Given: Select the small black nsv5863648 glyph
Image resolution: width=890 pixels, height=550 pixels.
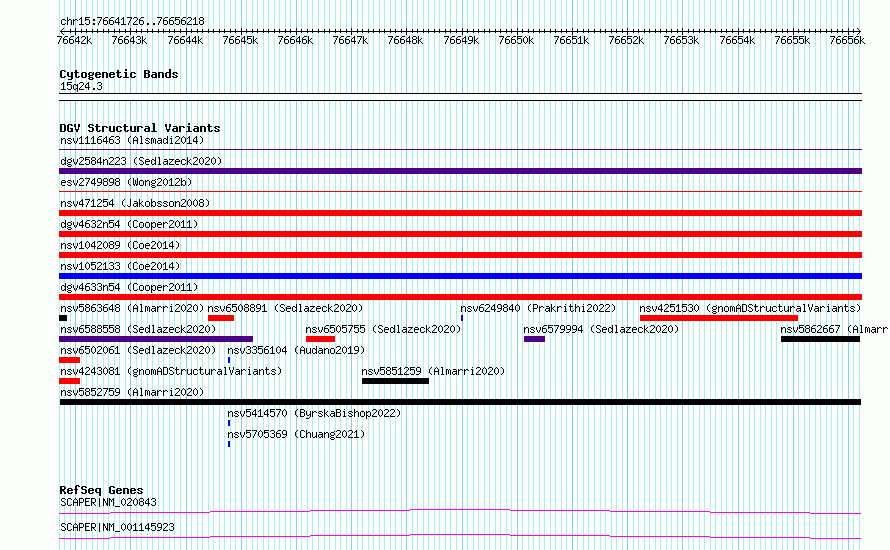Looking at the screenshot, I should click(x=63, y=318).
